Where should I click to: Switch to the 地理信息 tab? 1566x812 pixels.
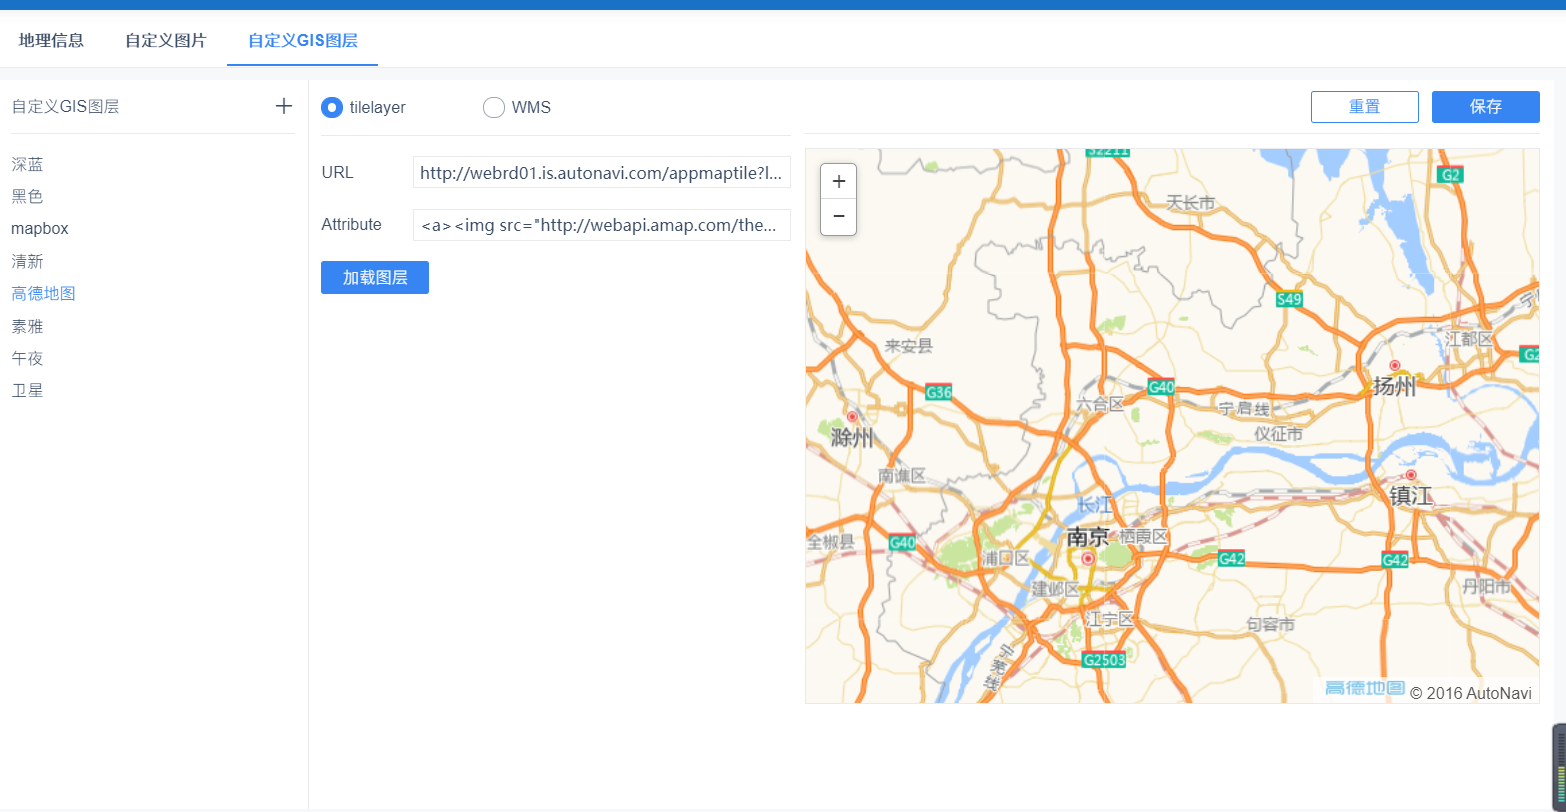(51, 41)
